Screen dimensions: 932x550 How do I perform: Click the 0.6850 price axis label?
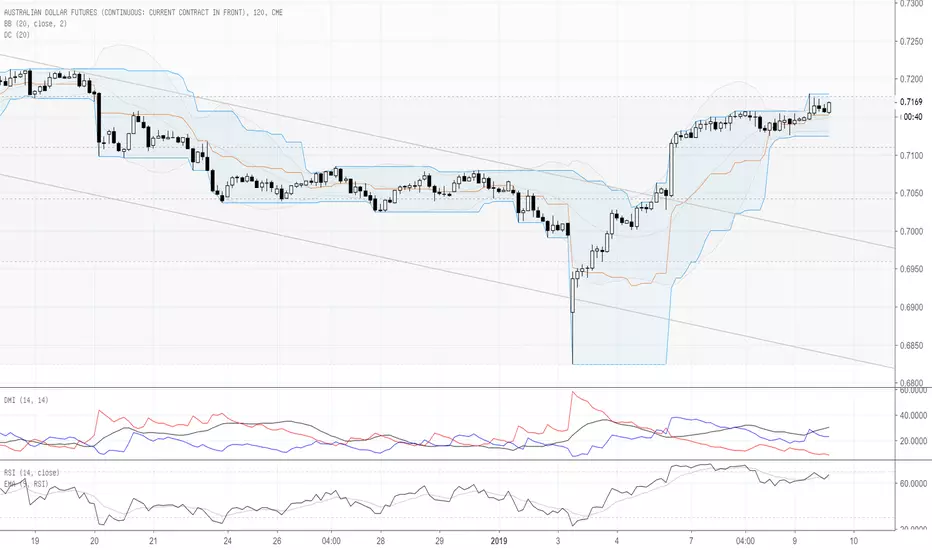pyautogui.click(x=912, y=345)
